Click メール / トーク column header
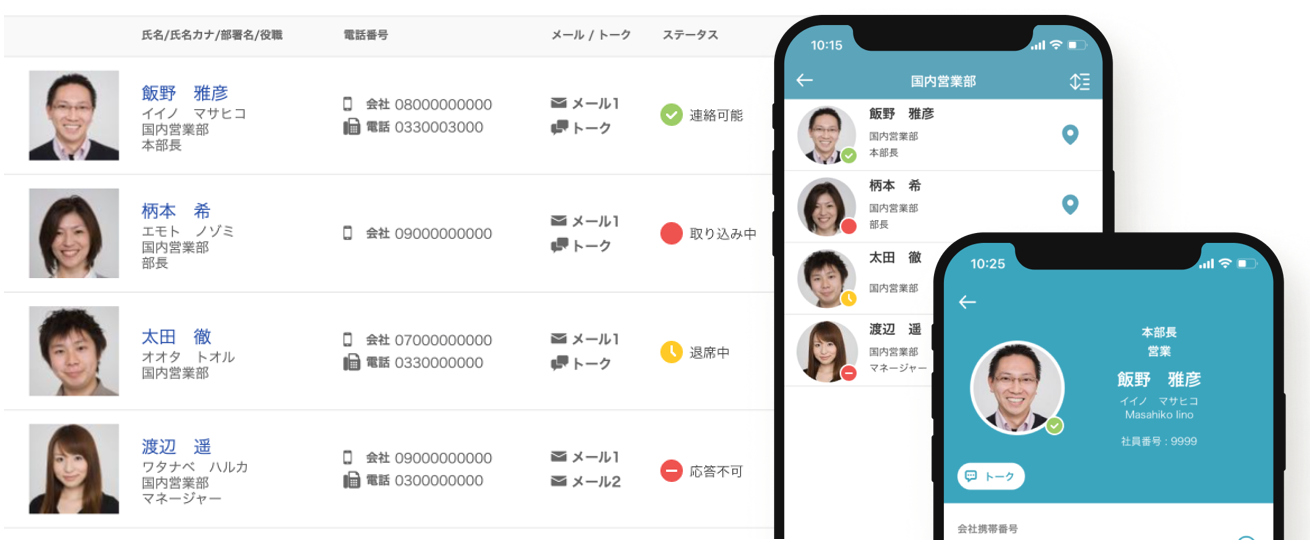1310x553 pixels. click(x=591, y=35)
